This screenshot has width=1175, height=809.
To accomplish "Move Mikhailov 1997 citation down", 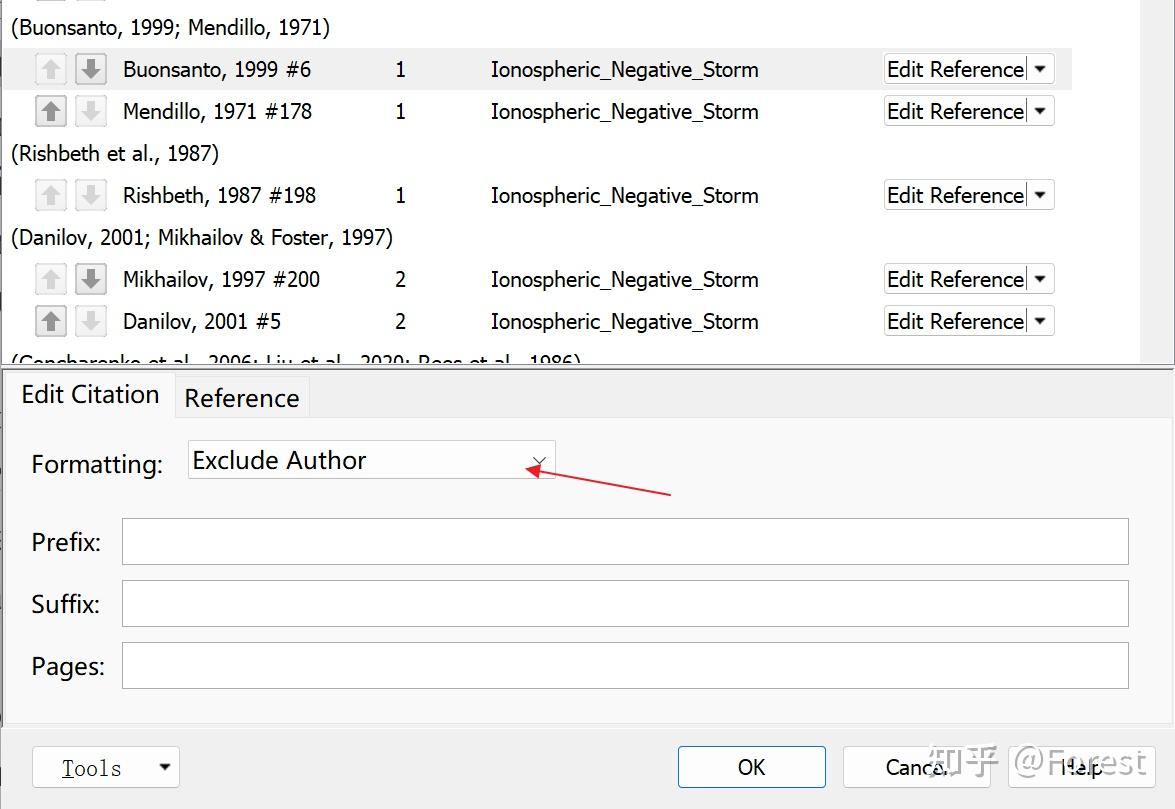I will click(91, 279).
